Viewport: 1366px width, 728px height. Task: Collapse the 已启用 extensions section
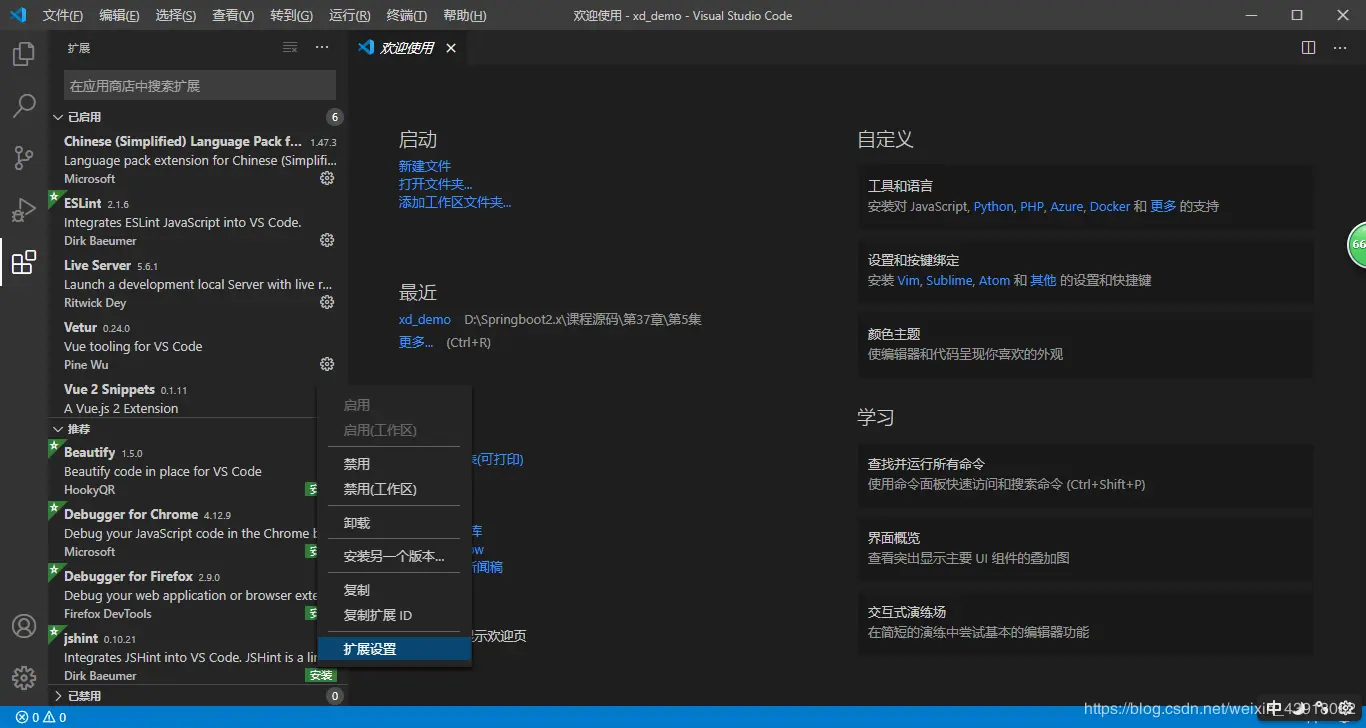click(87, 116)
